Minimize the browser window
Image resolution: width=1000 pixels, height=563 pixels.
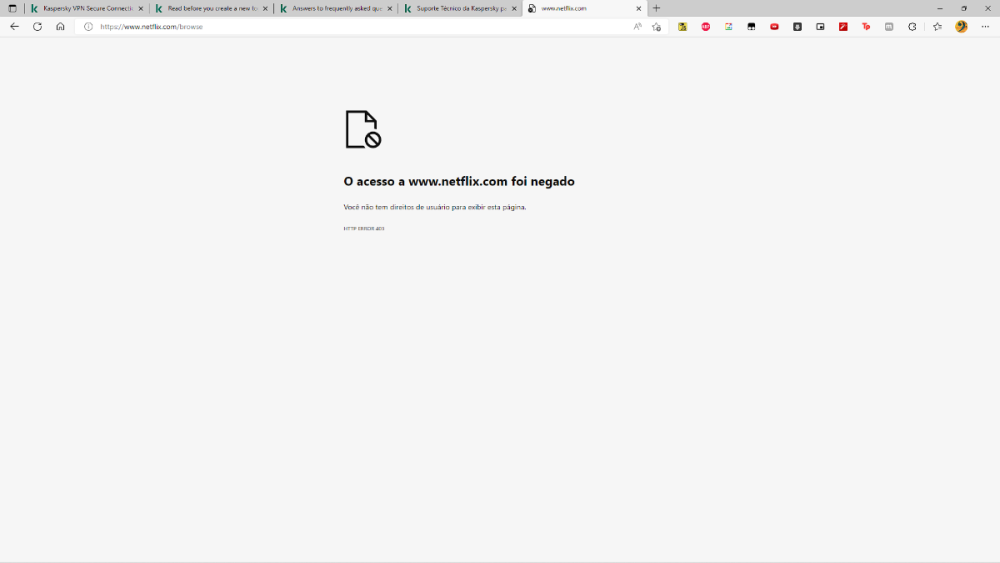[939, 8]
